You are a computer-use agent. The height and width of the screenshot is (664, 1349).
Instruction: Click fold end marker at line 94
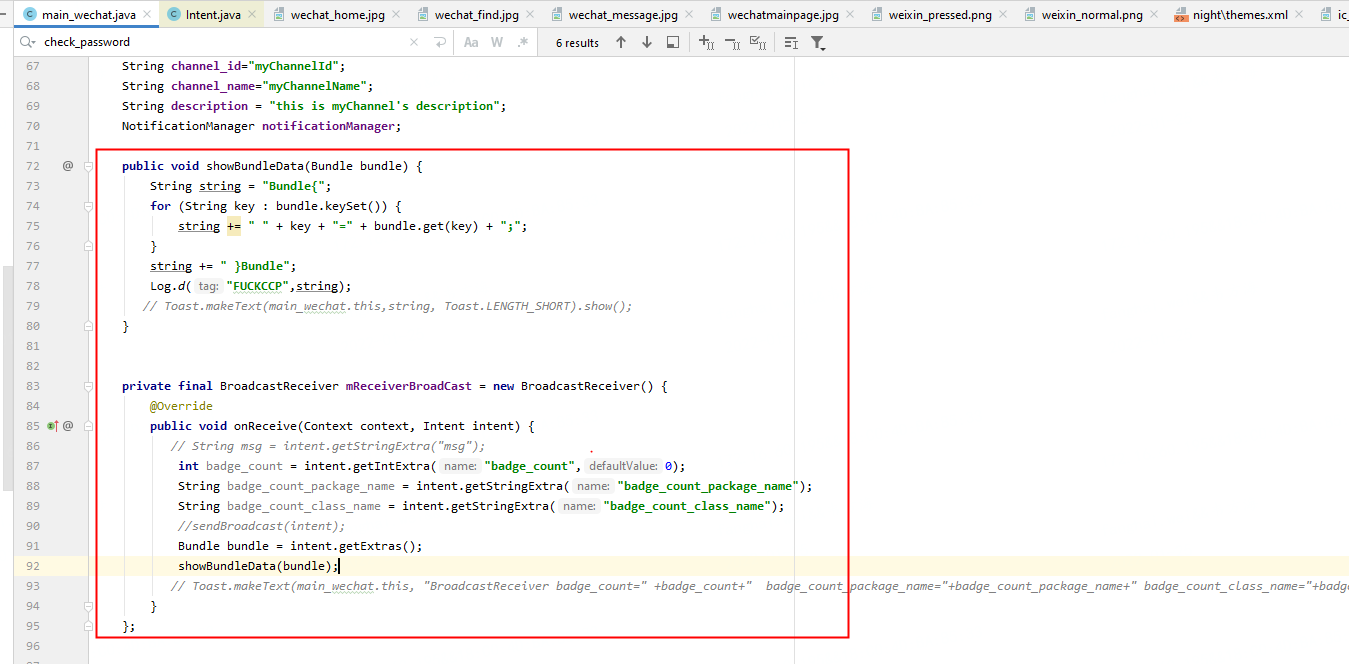point(89,606)
